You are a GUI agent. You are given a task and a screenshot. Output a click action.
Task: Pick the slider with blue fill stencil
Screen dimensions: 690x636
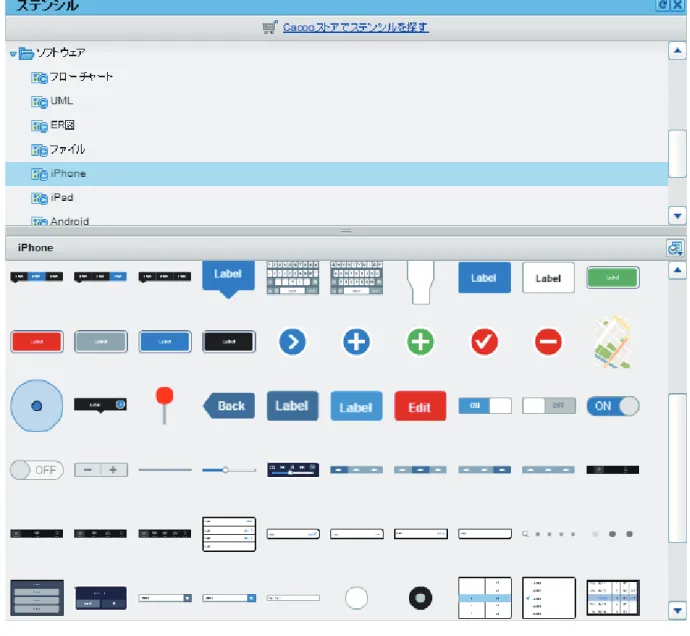pos(229,470)
